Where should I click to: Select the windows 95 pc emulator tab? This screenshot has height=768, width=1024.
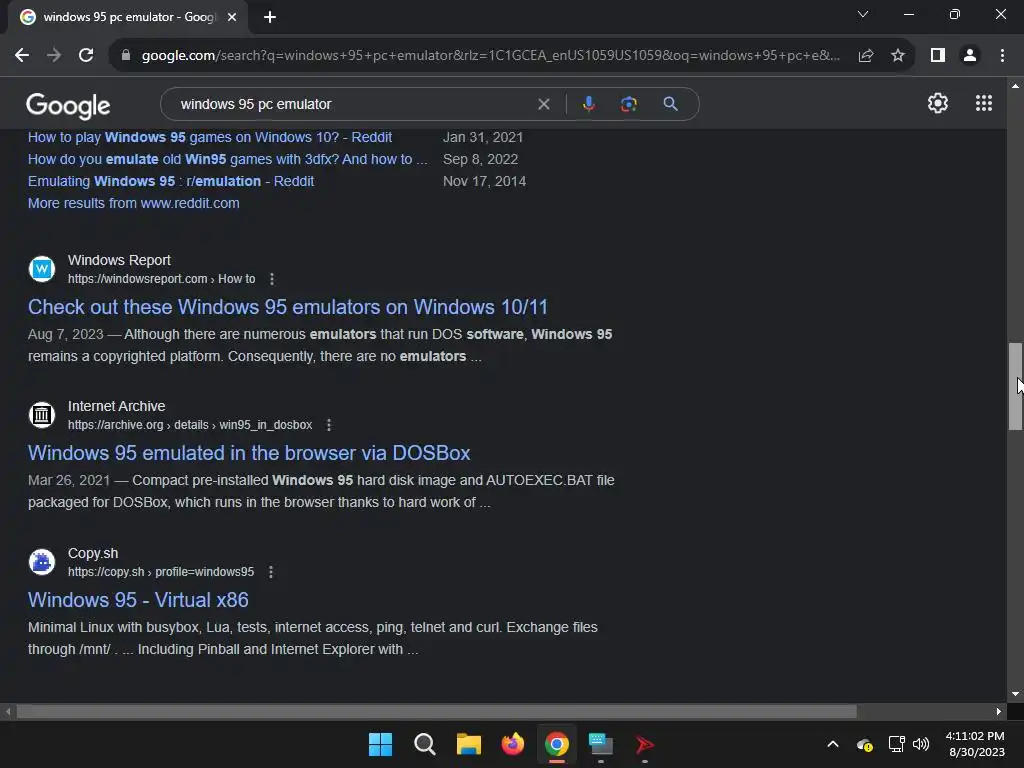pyautogui.click(x=129, y=17)
